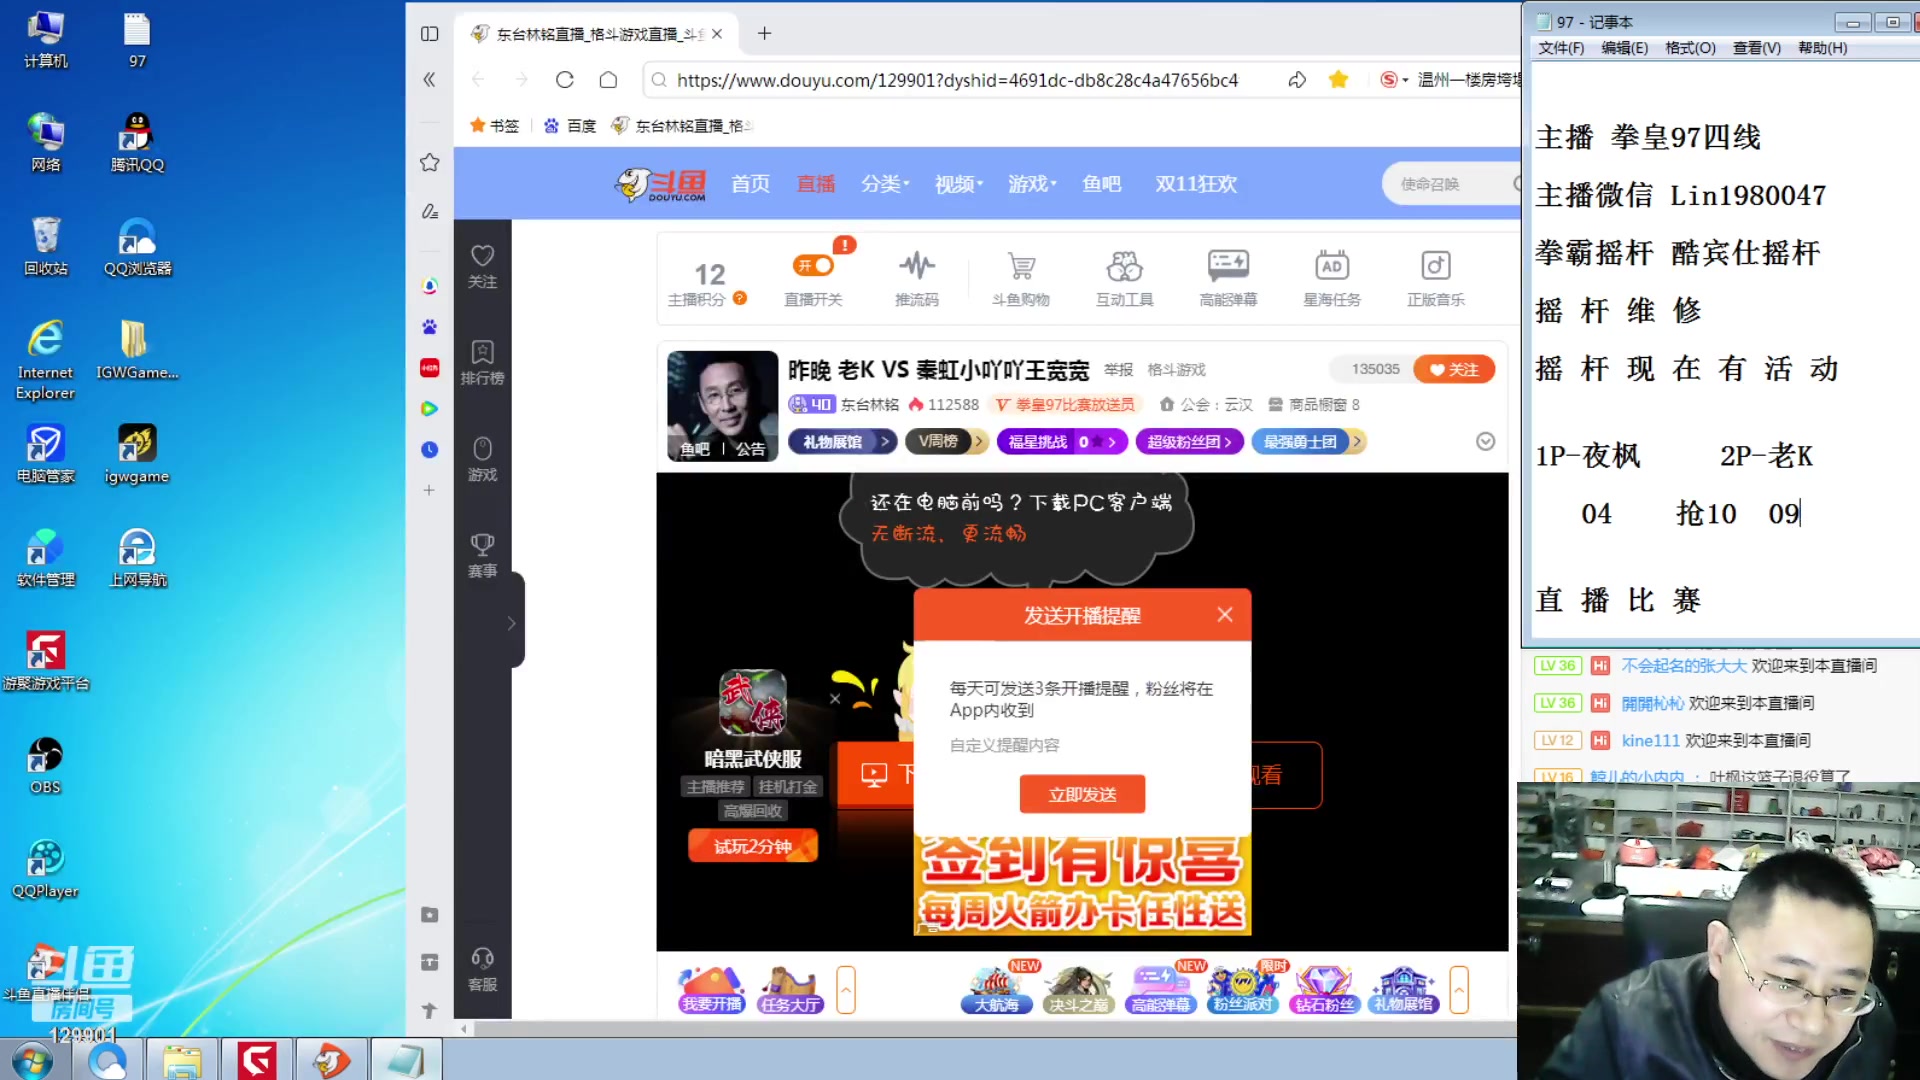Open the 关注 heart icon in Douyu sidebar
The width and height of the screenshot is (1920, 1080).
pos(483,267)
